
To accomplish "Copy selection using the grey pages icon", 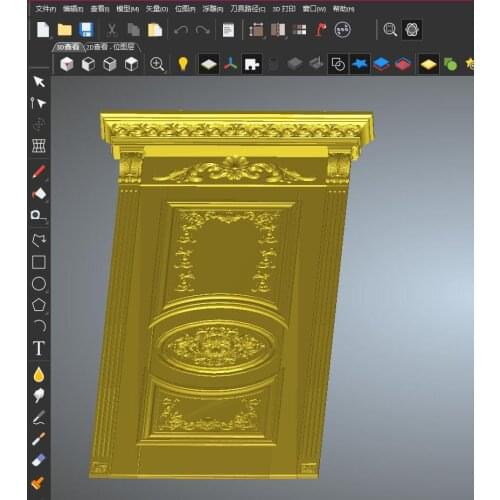I will point(133,30).
